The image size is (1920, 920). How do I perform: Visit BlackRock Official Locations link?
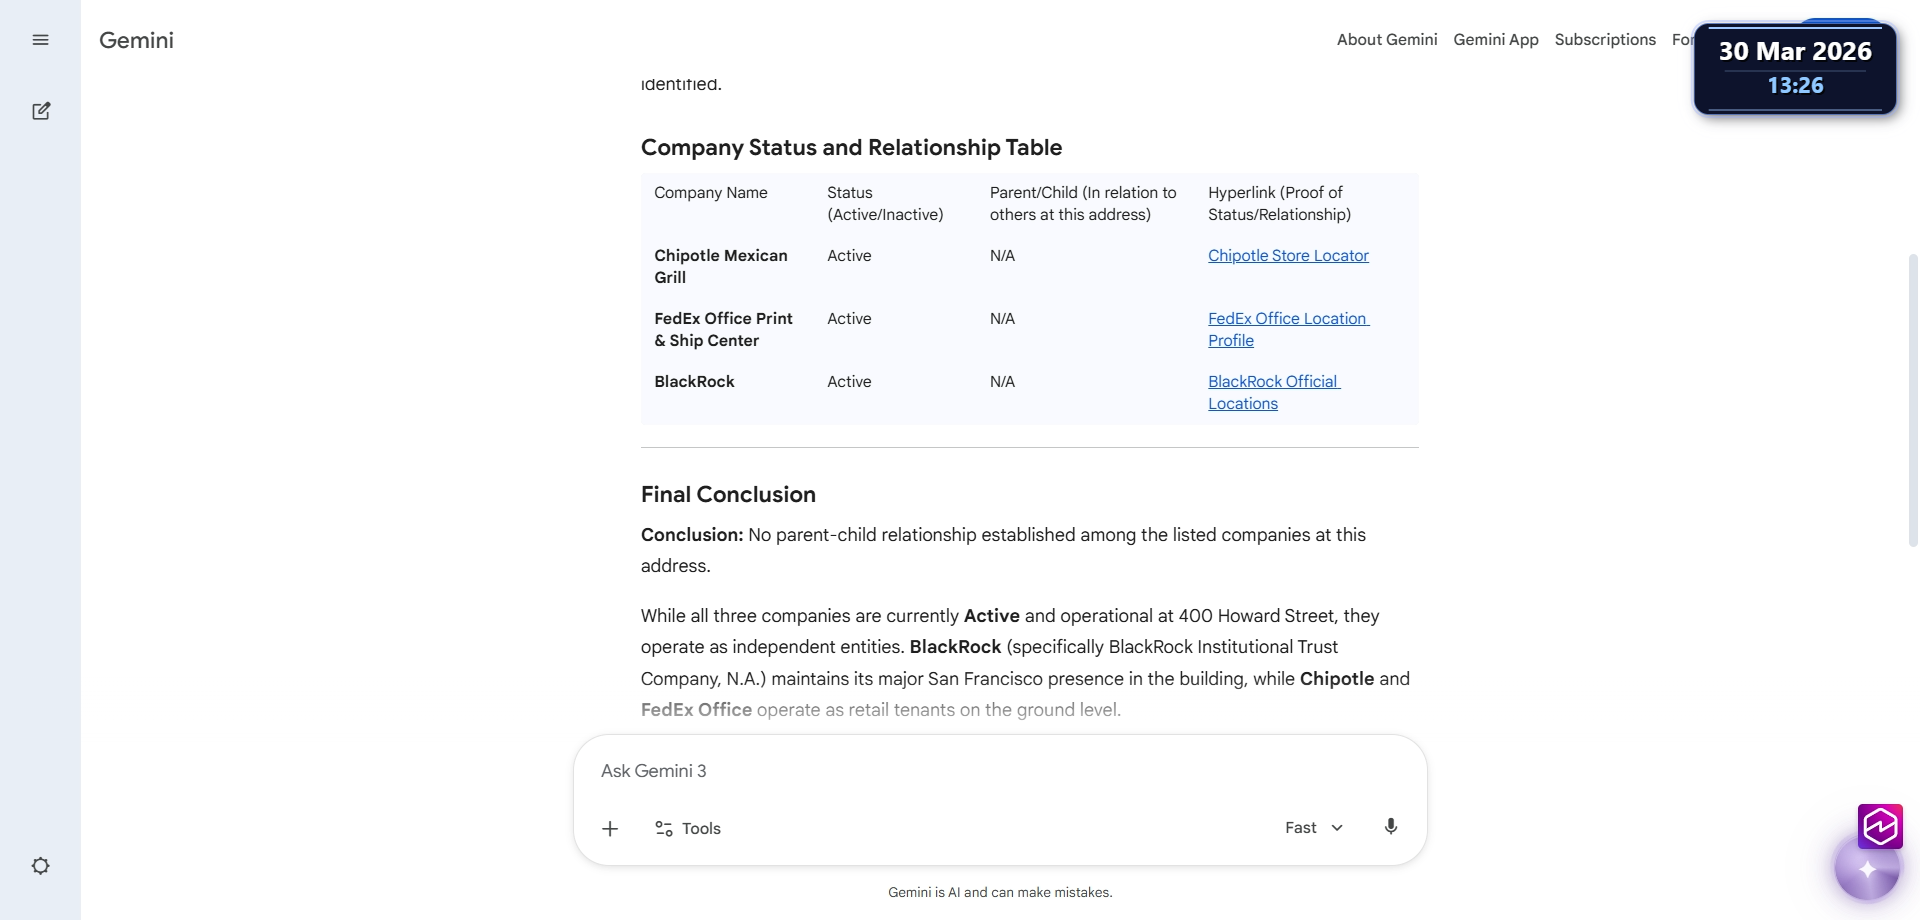(1273, 382)
